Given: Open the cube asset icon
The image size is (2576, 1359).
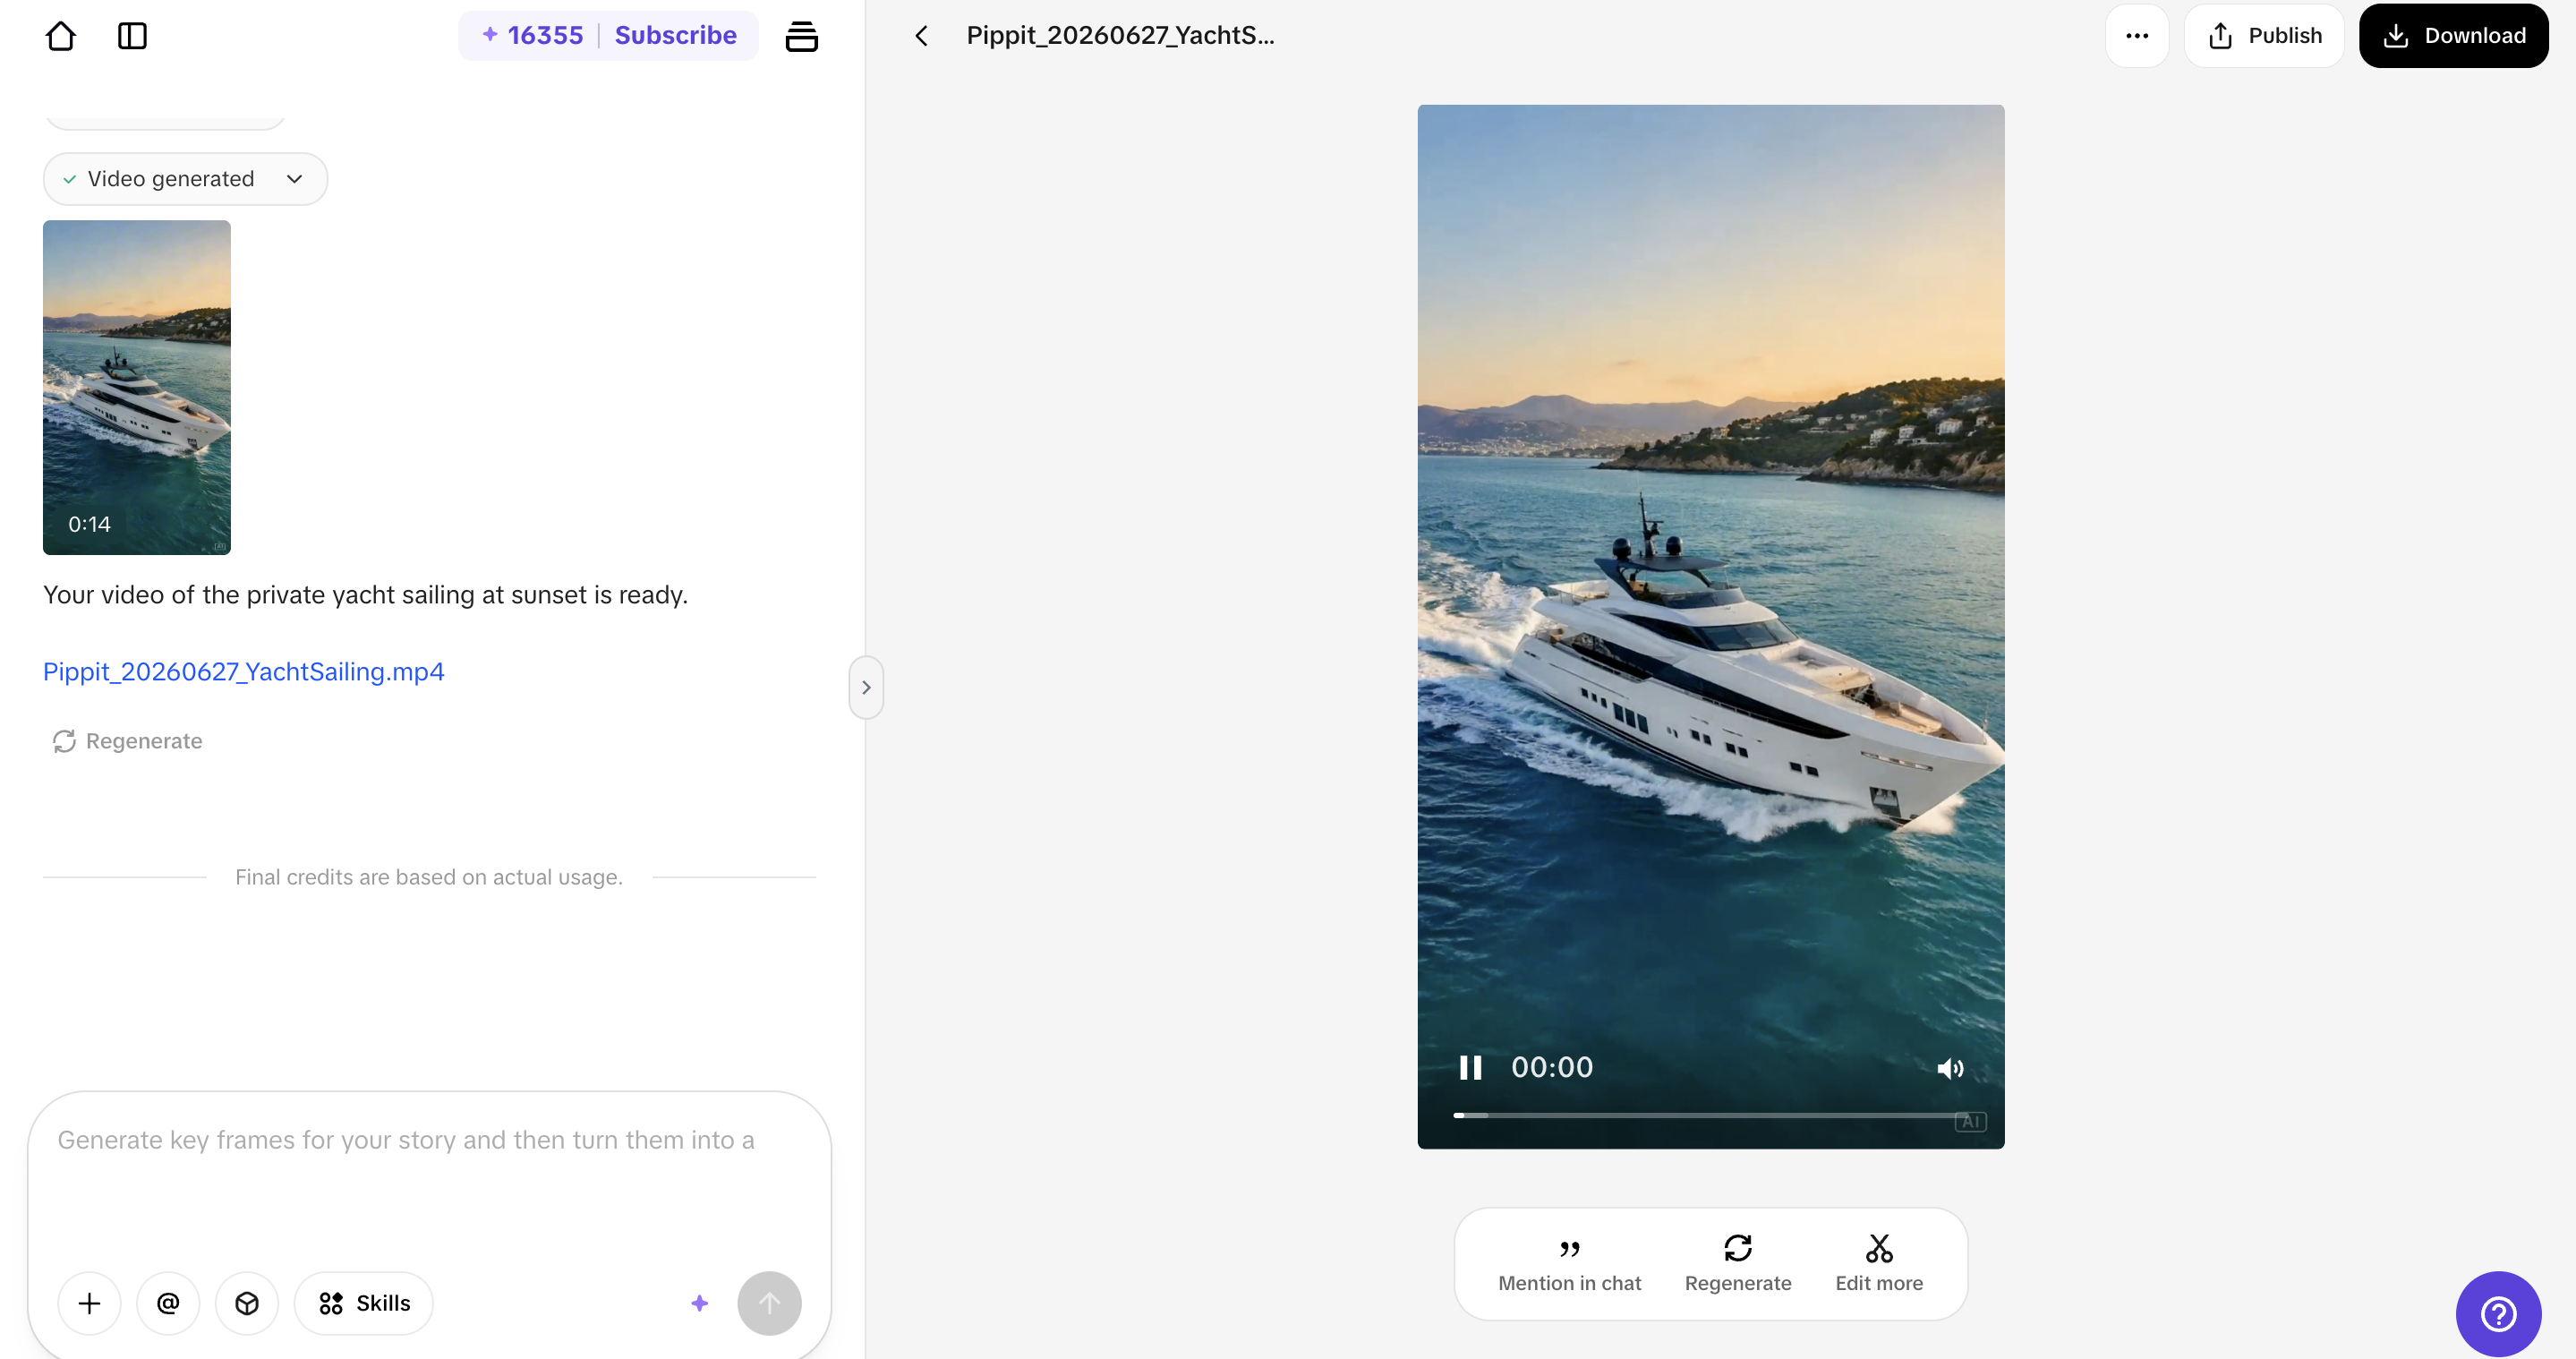Looking at the screenshot, I should (x=247, y=1303).
